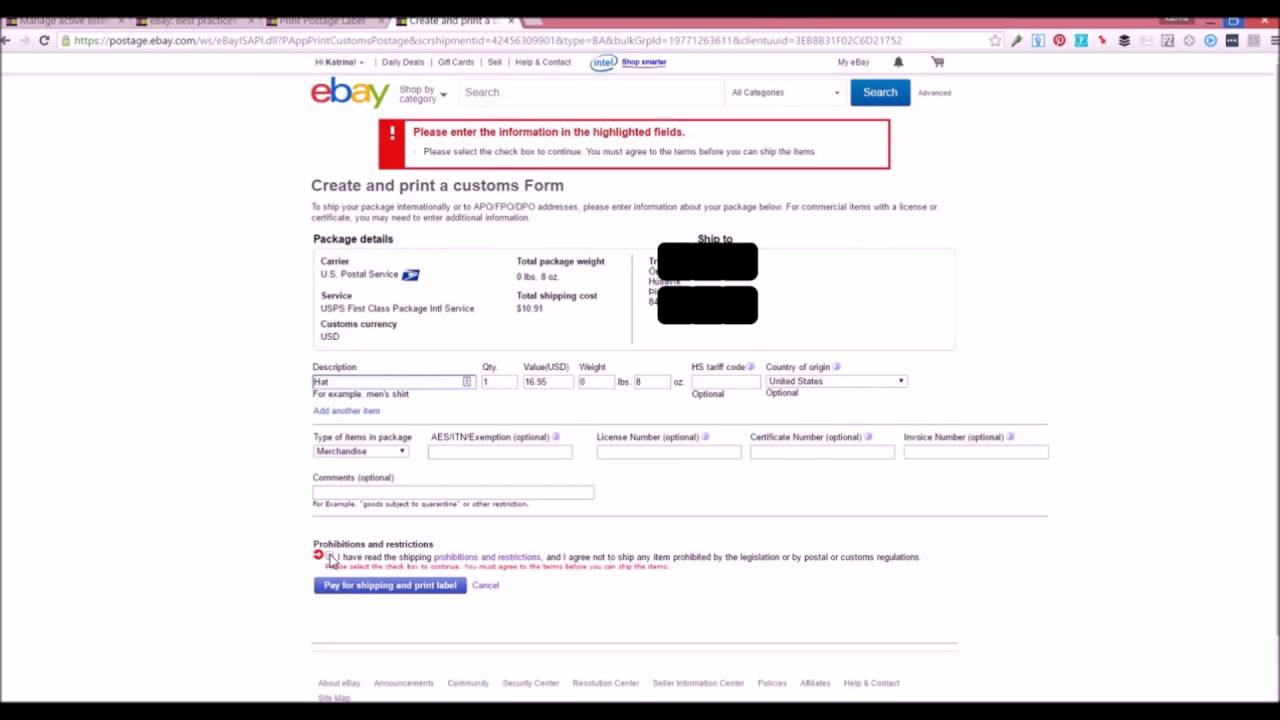
Task: Open the prohibitions and restrictions link
Action: point(487,557)
